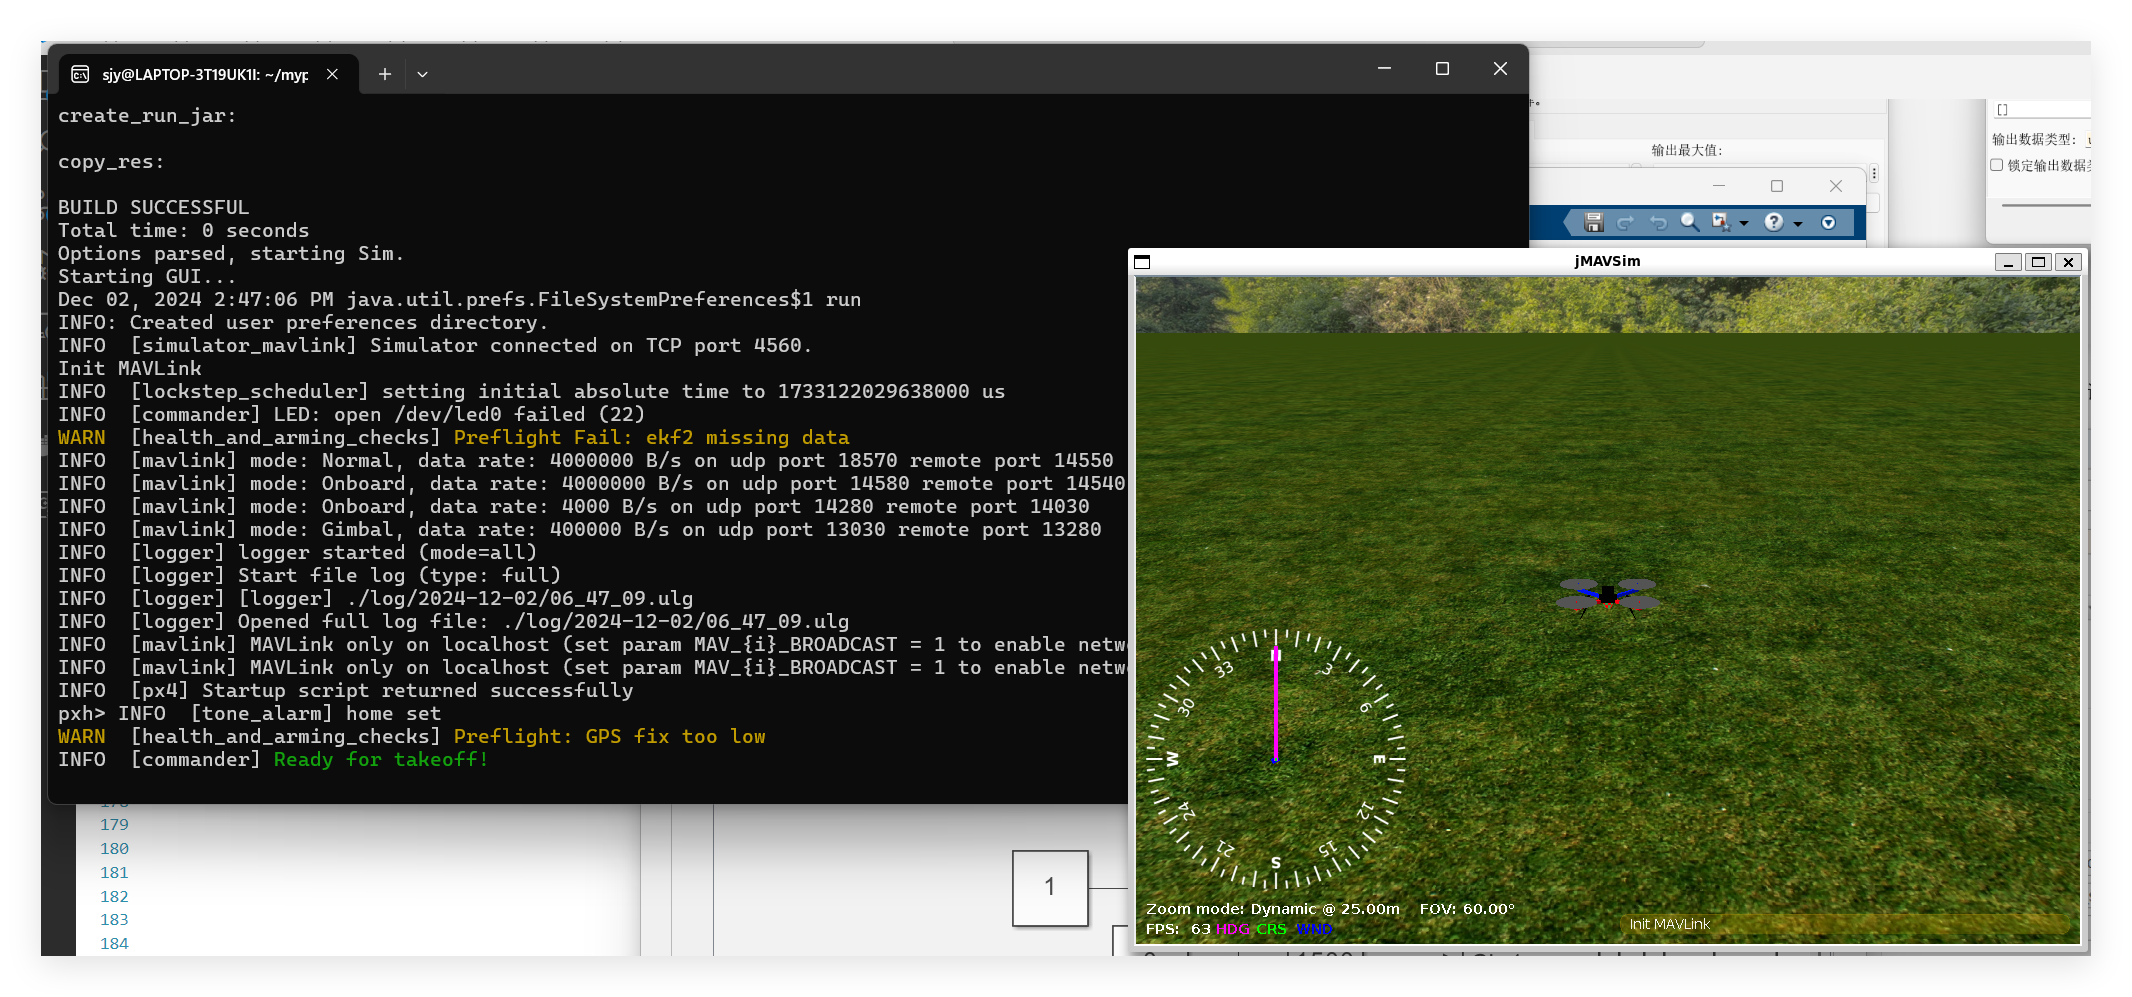Open Help with the question mark icon
The height and width of the screenshot is (997, 2132).
1773,222
